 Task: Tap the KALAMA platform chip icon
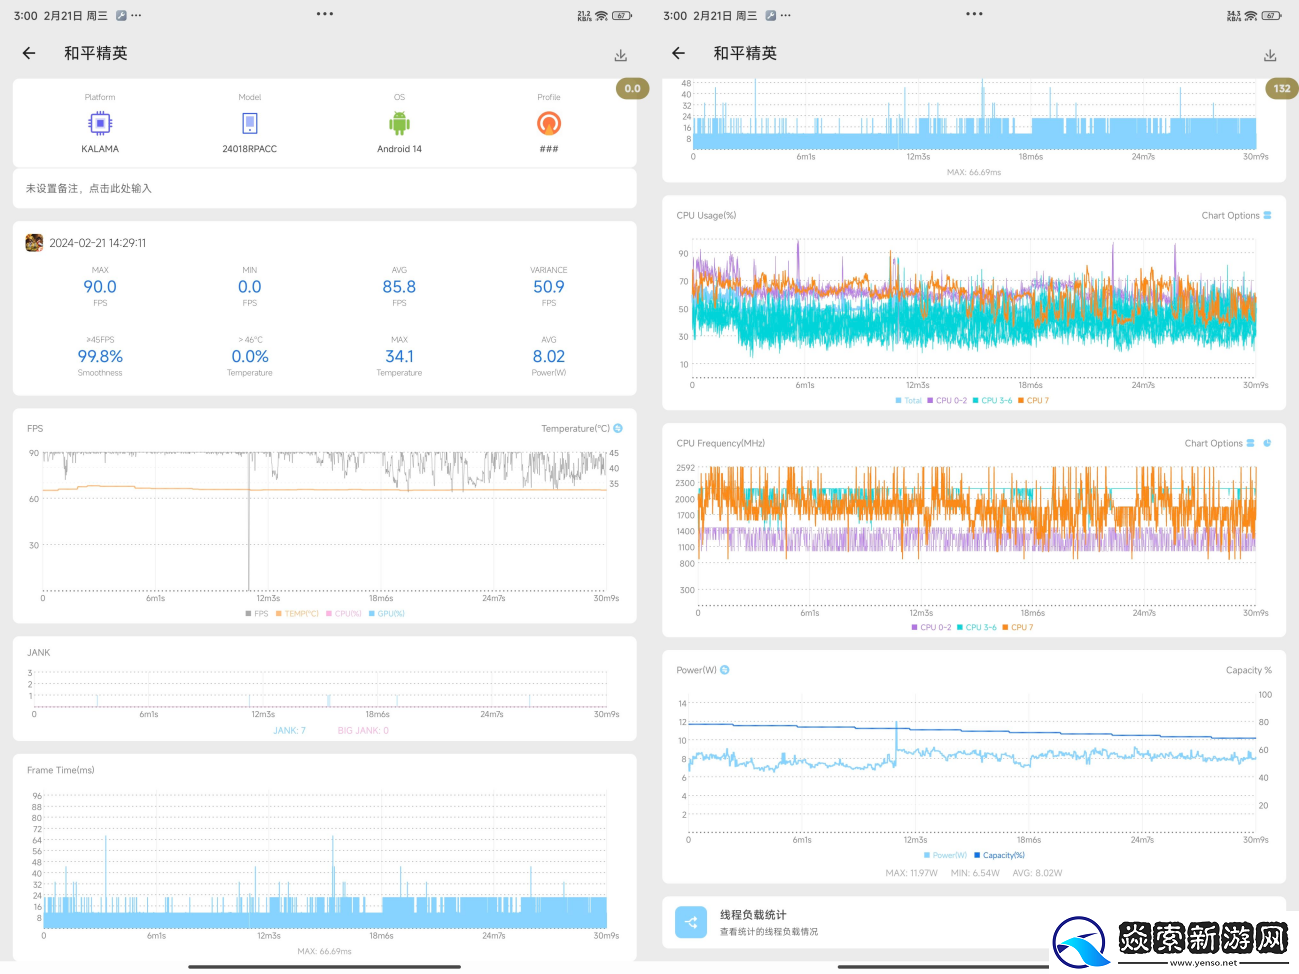(x=100, y=123)
